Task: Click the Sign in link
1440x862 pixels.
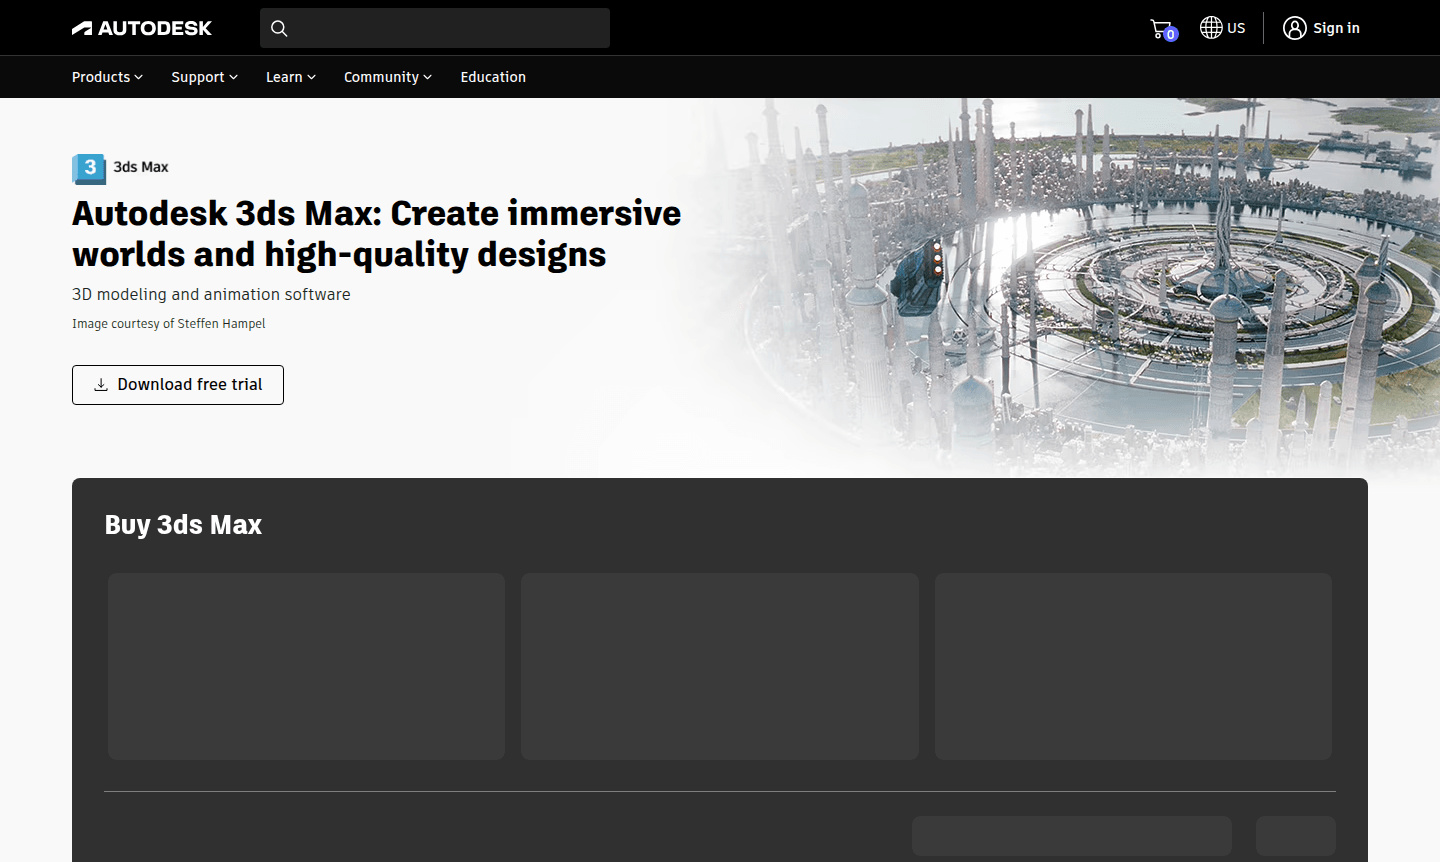Action: pos(1335,27)
